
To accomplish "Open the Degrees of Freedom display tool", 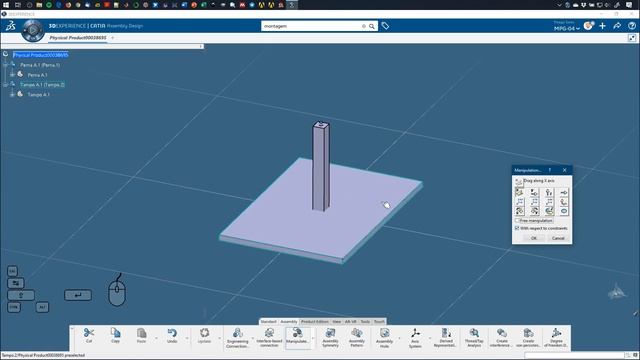I will point(556,338).
